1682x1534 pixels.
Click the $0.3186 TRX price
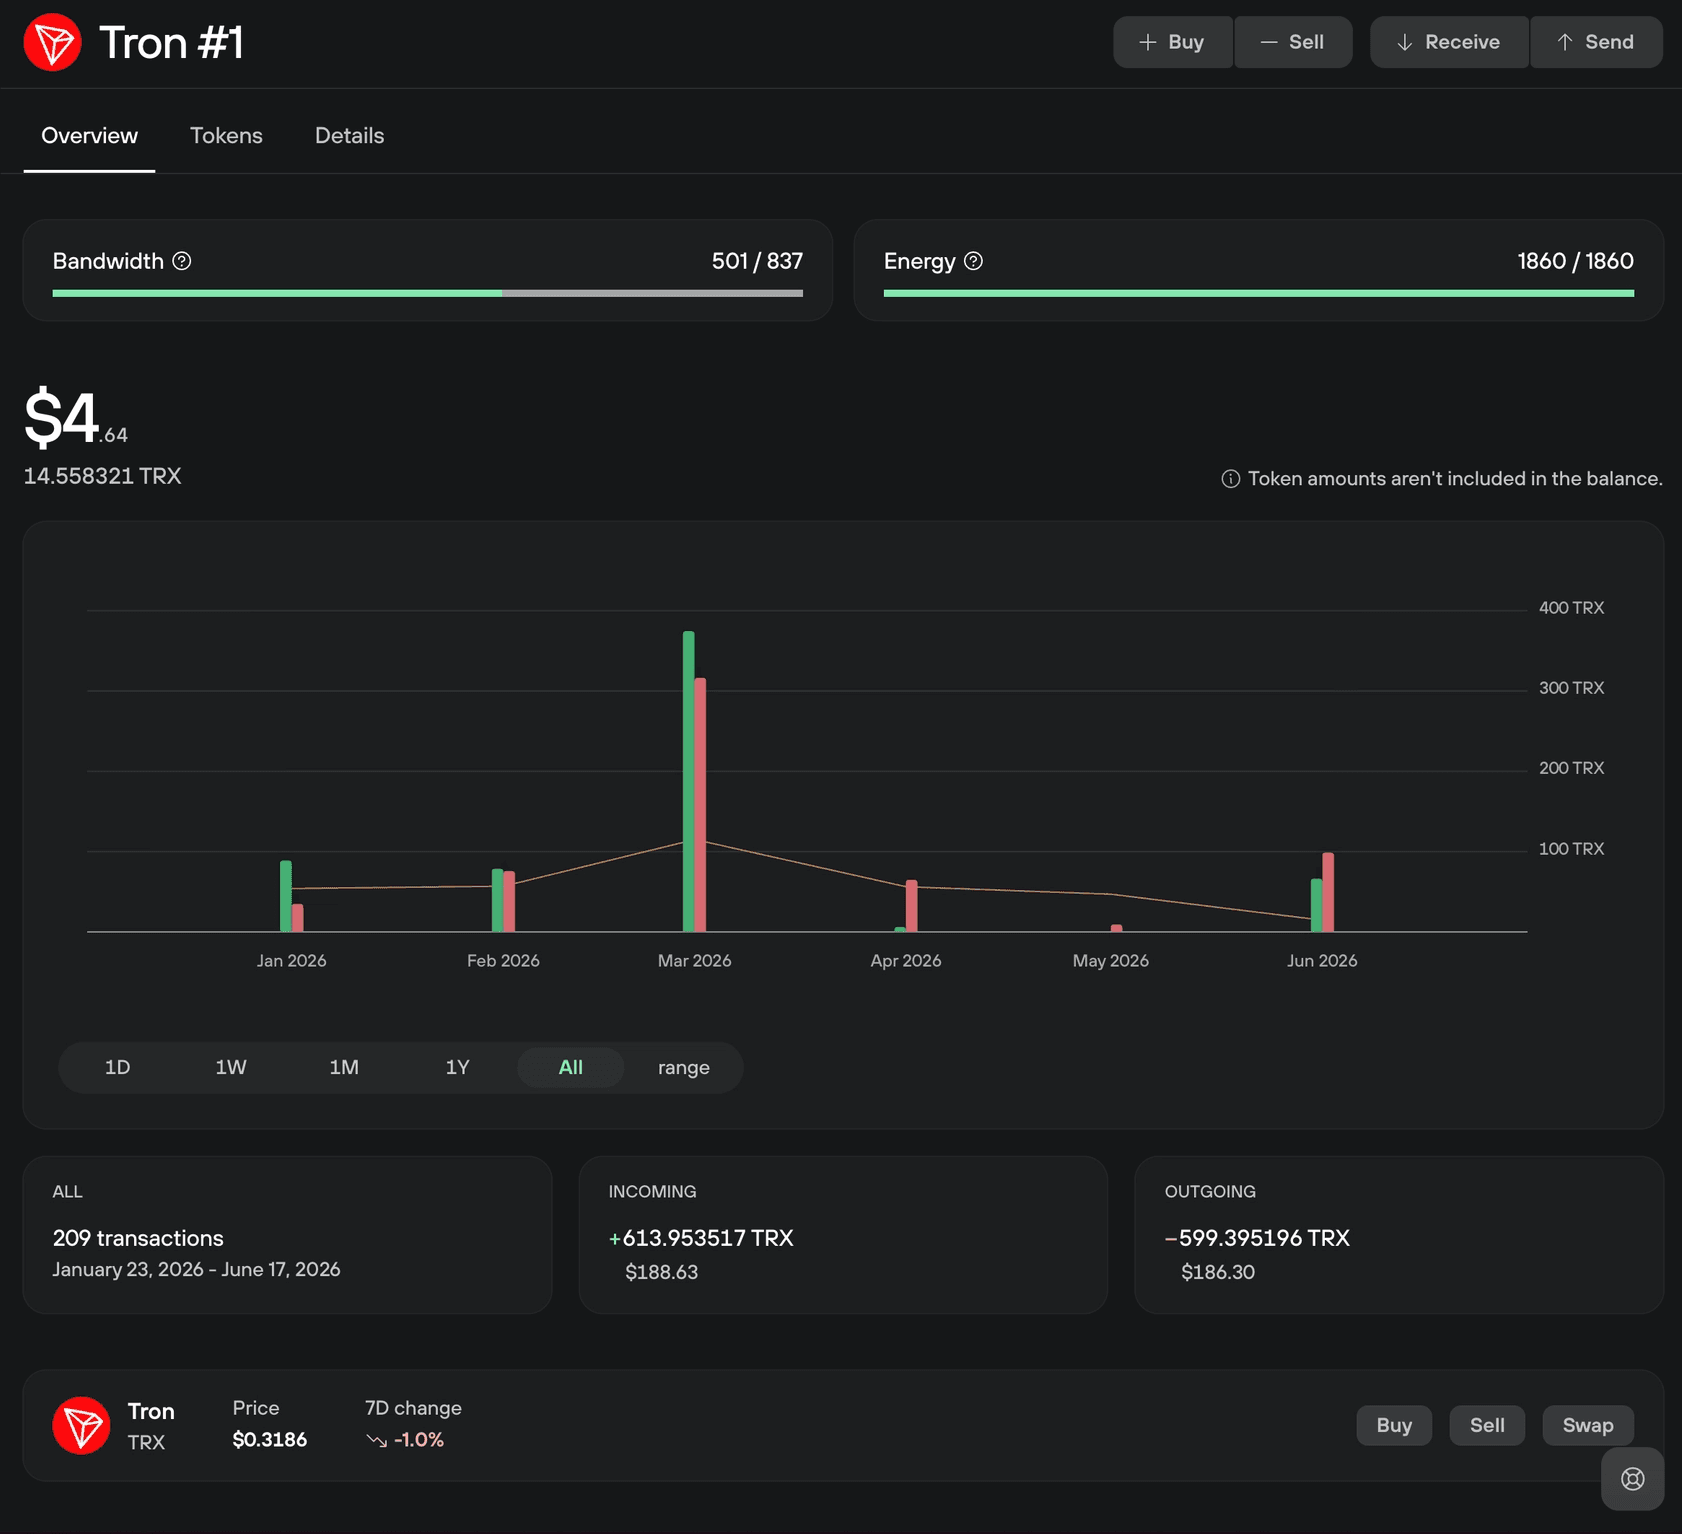click(x=270, y=1440)
